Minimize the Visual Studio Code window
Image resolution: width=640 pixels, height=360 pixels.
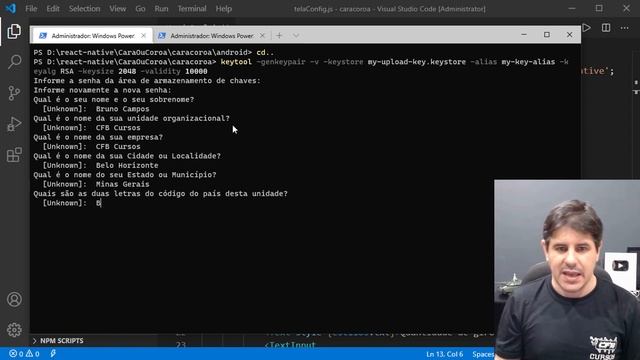tap(572, 9)
